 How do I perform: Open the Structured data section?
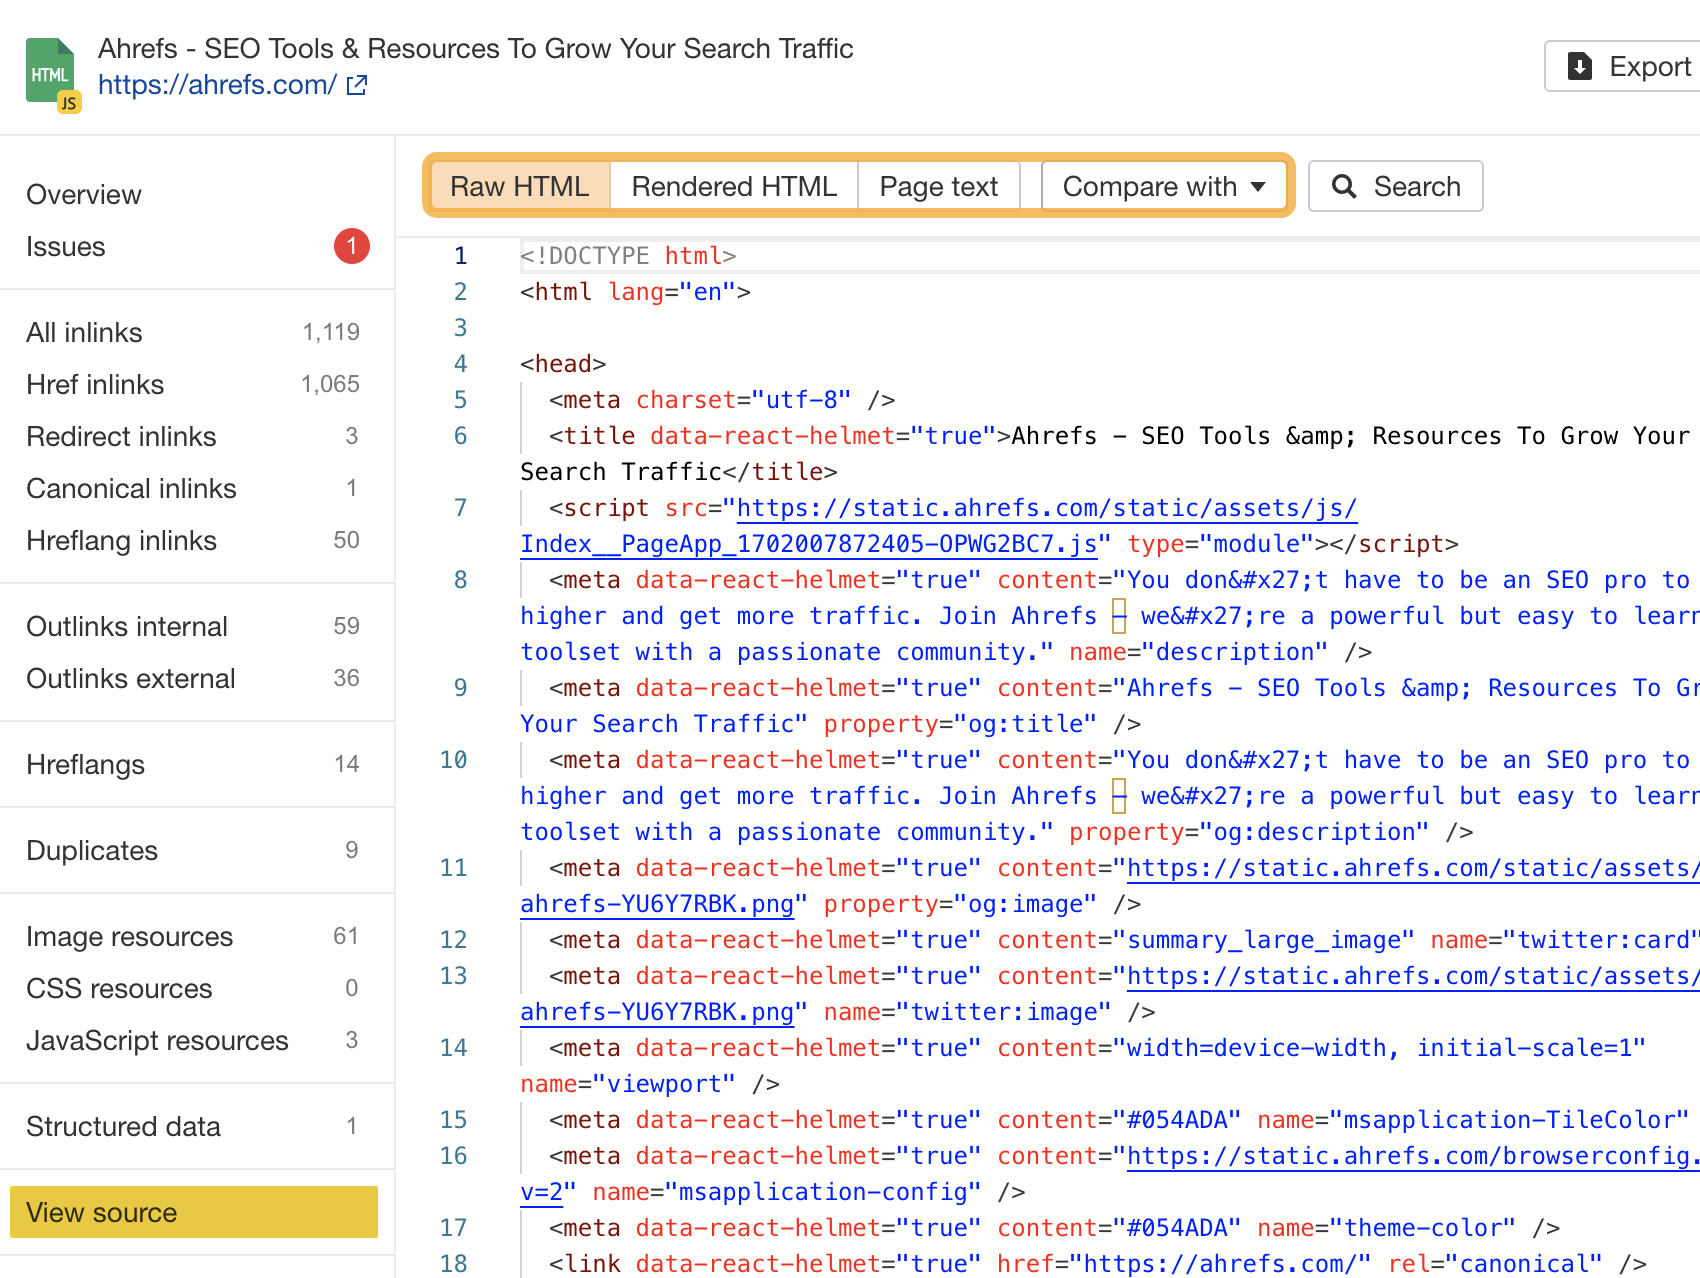123,1126
